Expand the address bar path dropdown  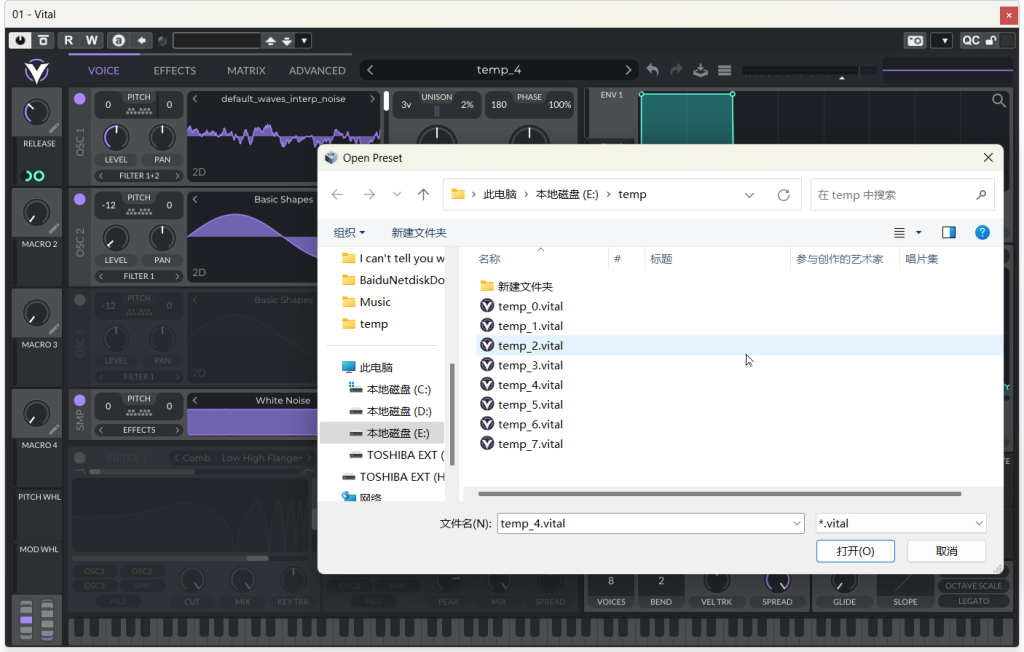[x=749, y=195]
